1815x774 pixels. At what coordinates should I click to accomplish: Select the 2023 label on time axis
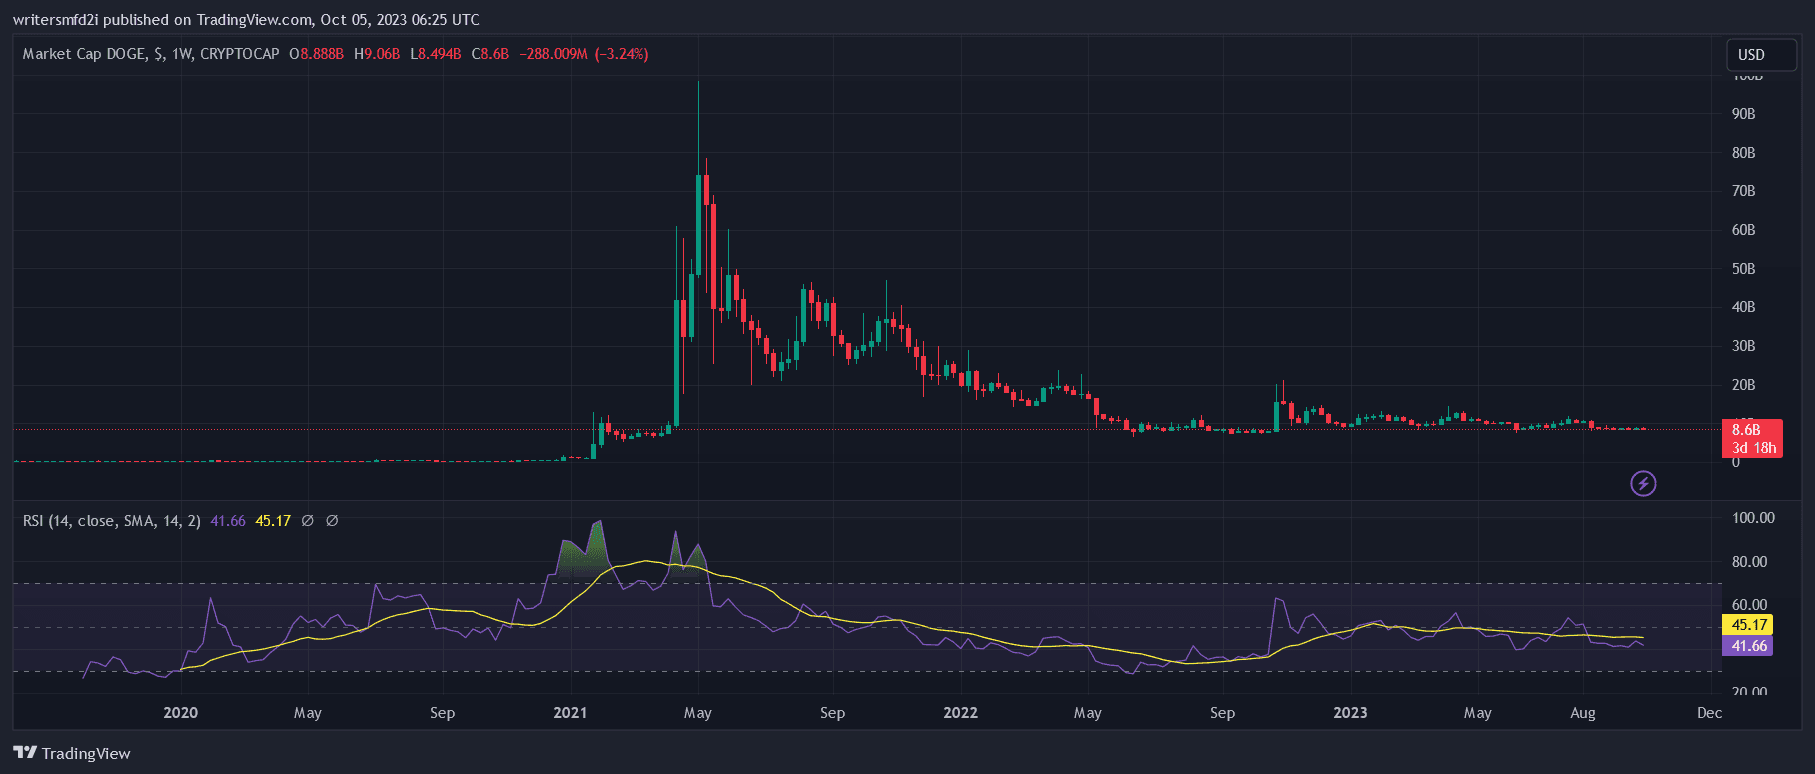click(x=1350, y=713)
